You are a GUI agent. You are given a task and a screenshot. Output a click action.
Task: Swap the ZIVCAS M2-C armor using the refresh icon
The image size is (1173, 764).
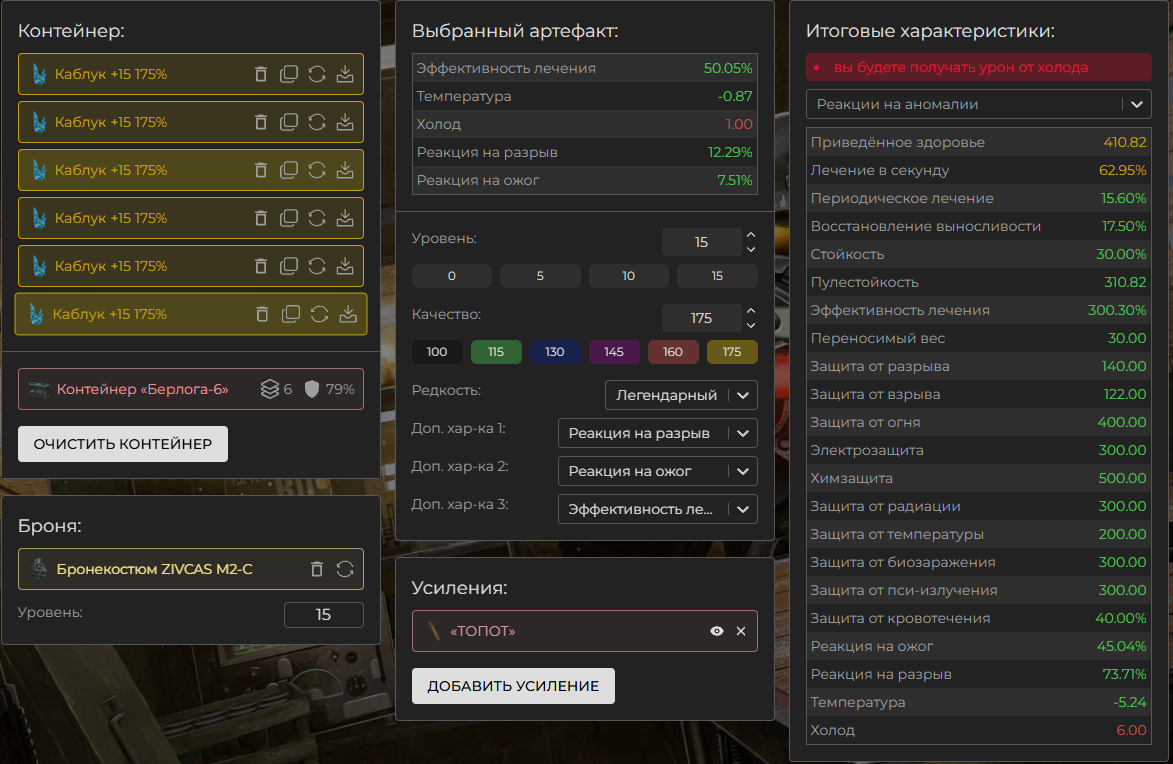345,569
